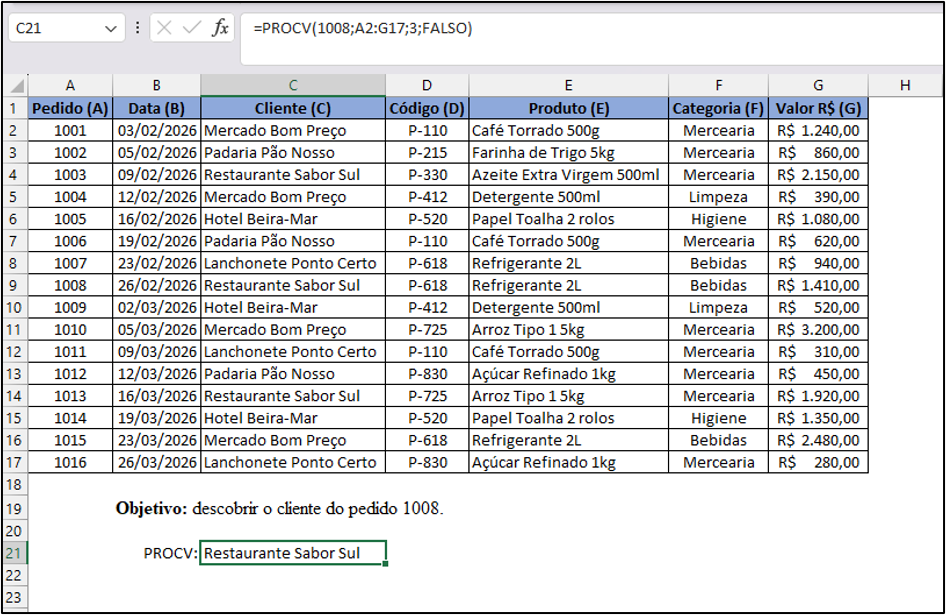Click result cell C21 'Restaurante Sabor Sul'
The height and width of the screenshot is (615, 946).
tap(293, 553)
